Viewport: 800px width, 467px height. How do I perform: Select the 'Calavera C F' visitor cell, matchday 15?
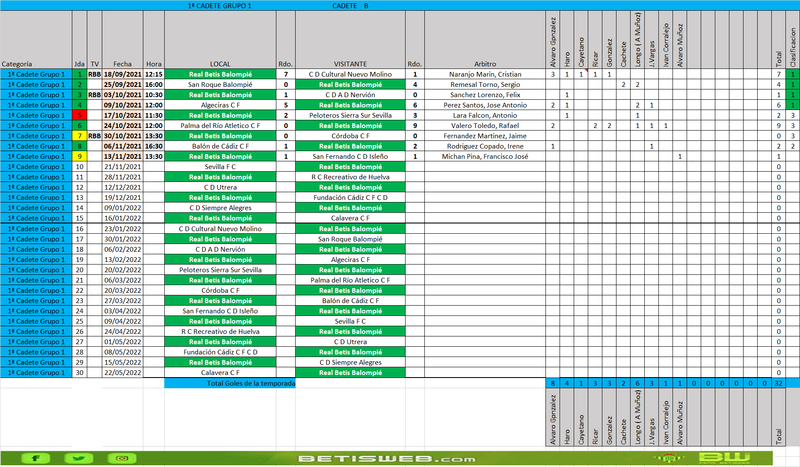click(x=350, y=218)
